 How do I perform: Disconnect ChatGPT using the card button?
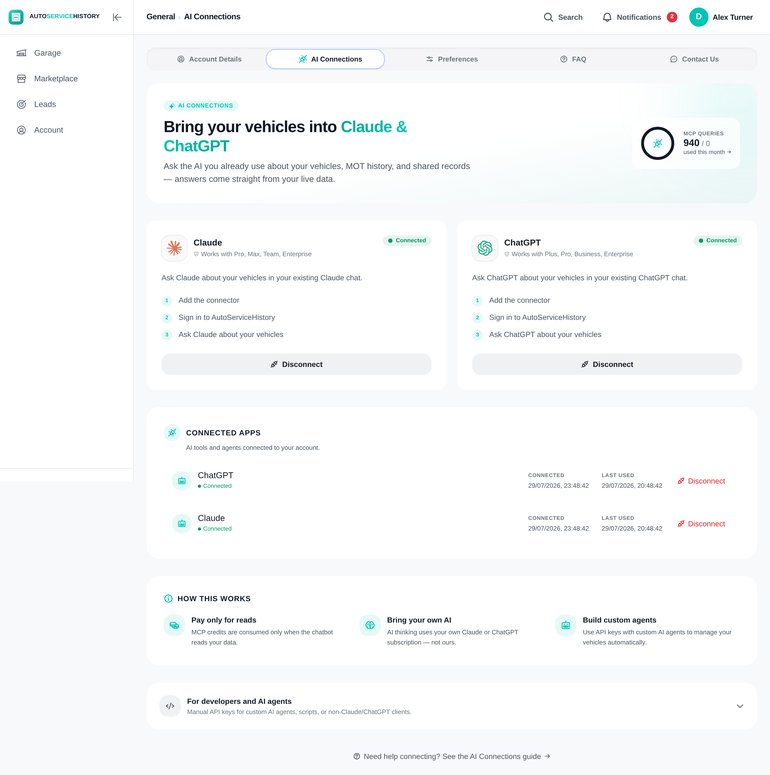click(x=607, y=364)
